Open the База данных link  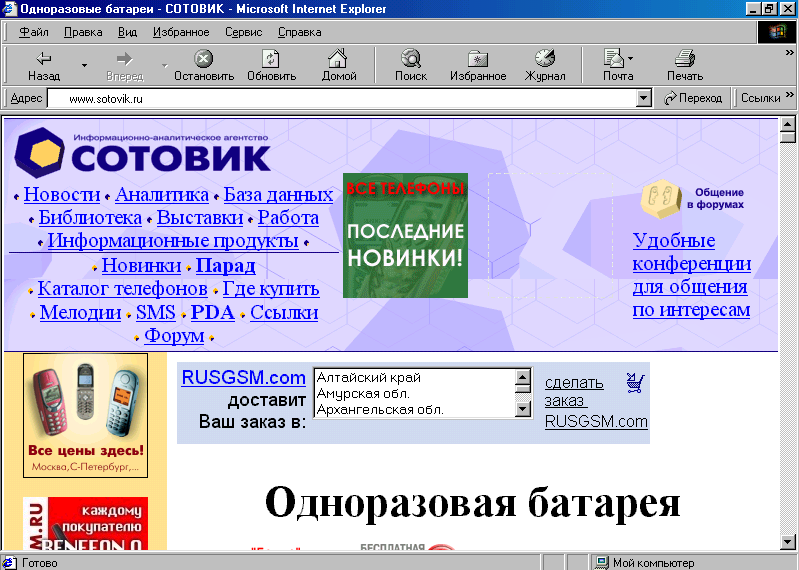278,195
